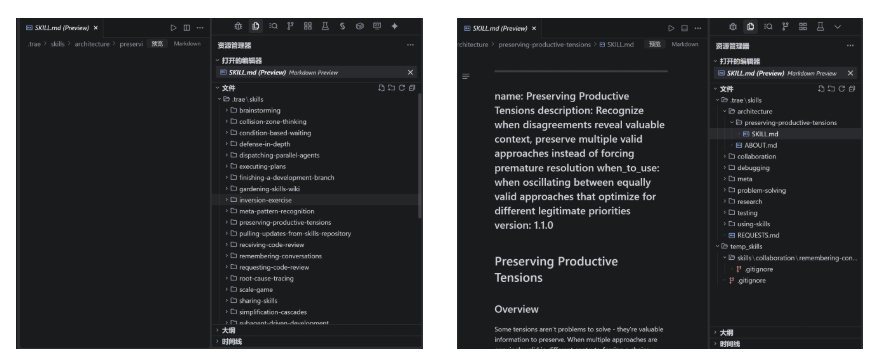Viewport: 875px width, 363px height.
Task: Open explorer panel more actions in left window
Action: [410, 45]
